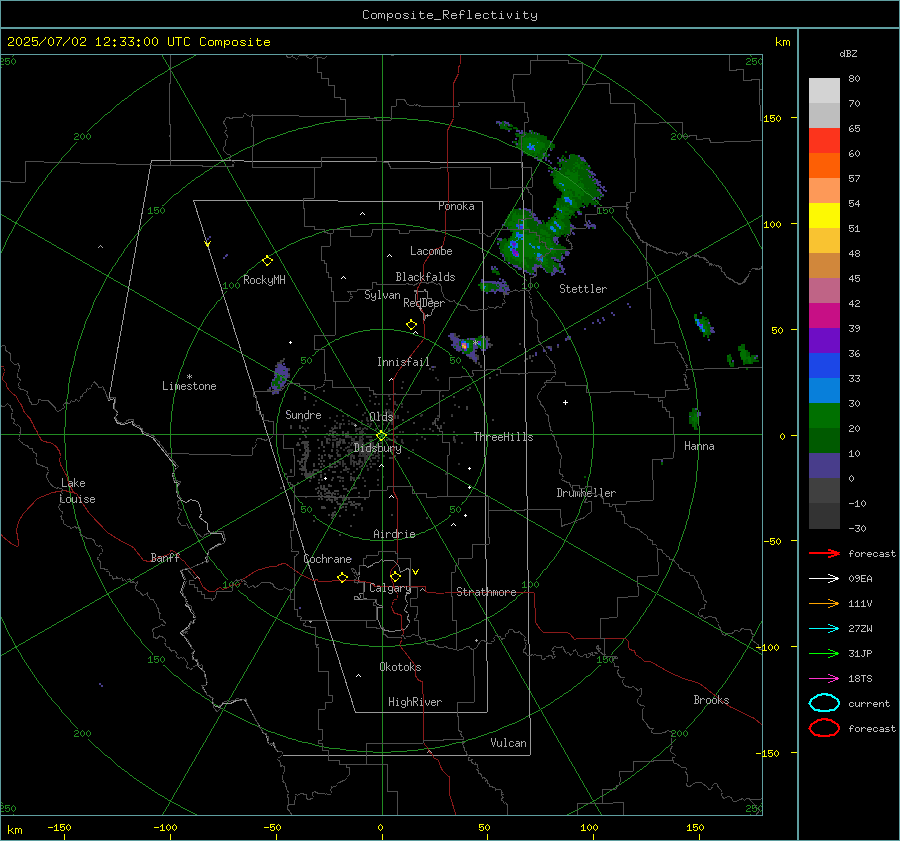Click the white 09EA arrow in legend
The width and height of the screenshot is (900, 841).
tap(824, 579)
